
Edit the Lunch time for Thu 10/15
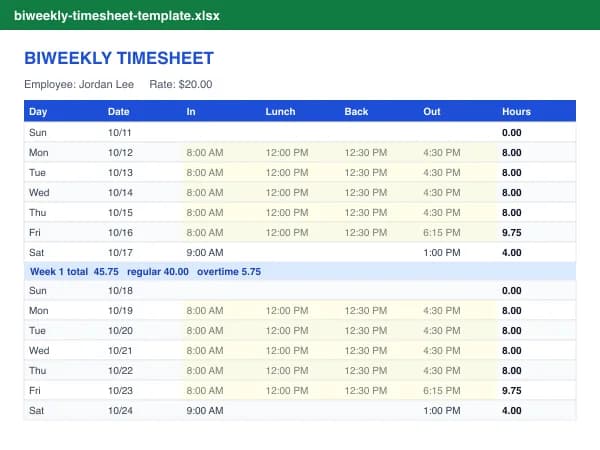287,212
